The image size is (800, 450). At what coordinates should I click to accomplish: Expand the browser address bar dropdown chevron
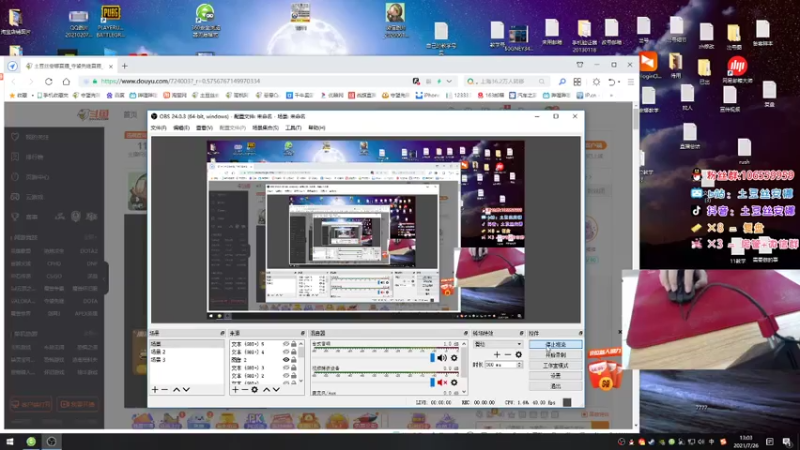[449, 81]
